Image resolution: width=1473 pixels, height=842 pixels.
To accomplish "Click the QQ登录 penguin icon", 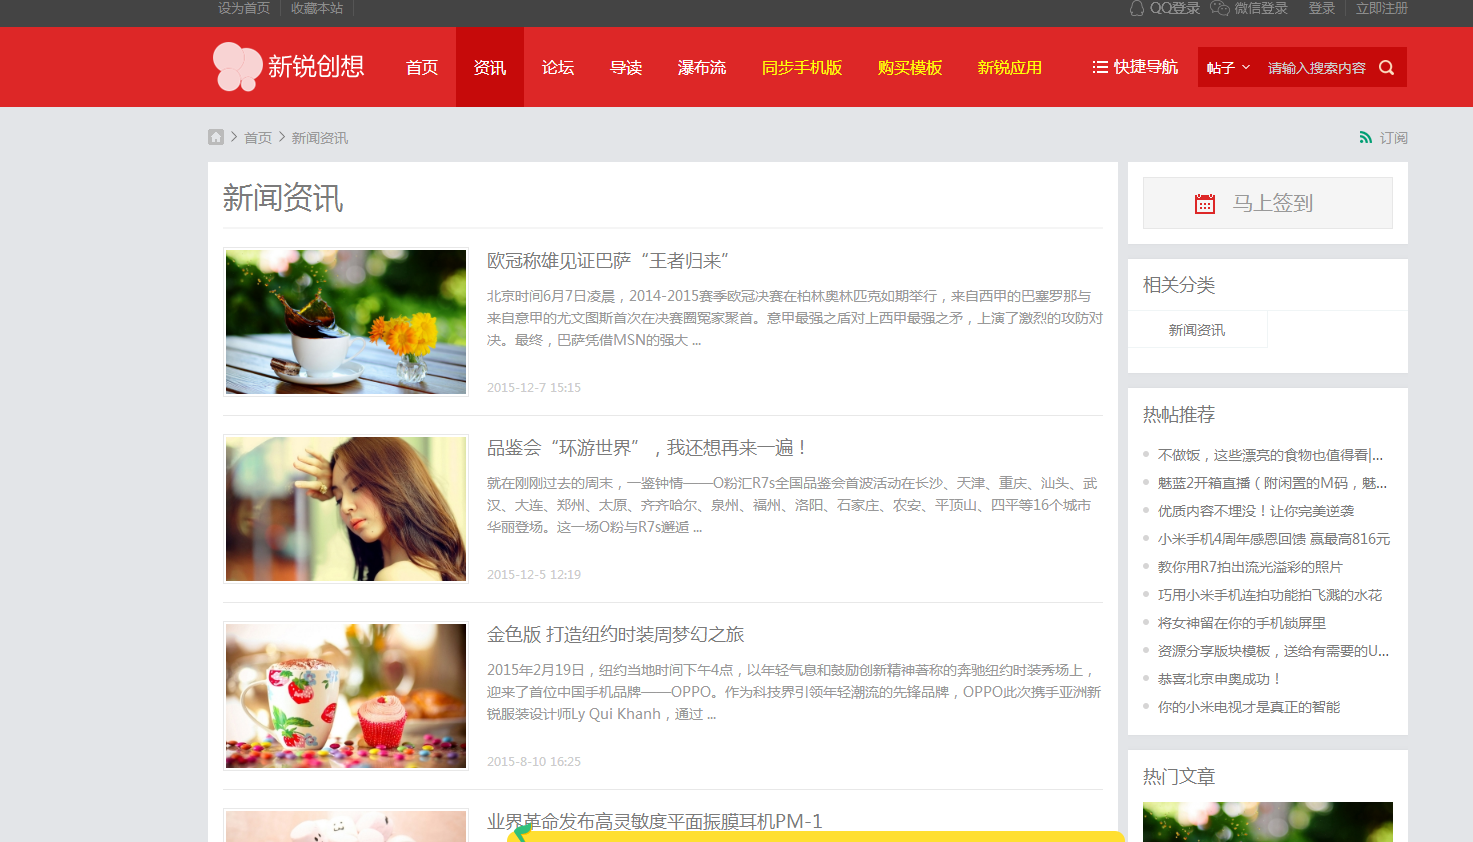I will point(1137,8).
